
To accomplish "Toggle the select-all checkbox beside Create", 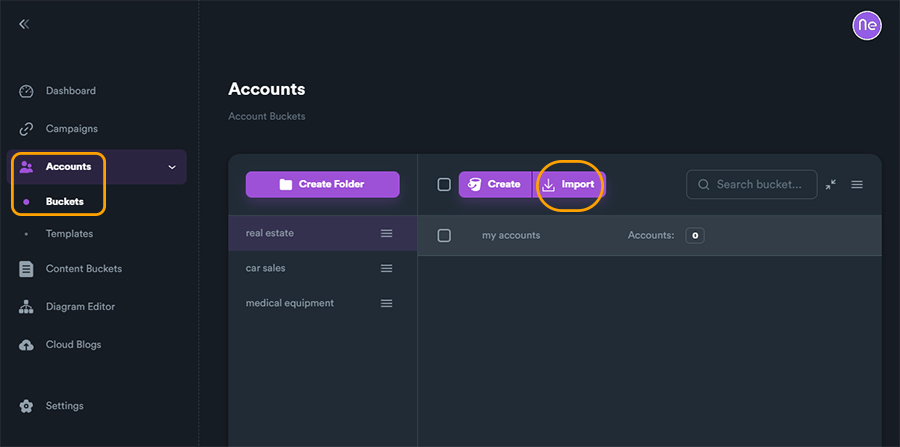I will click(x=444, y=185).
